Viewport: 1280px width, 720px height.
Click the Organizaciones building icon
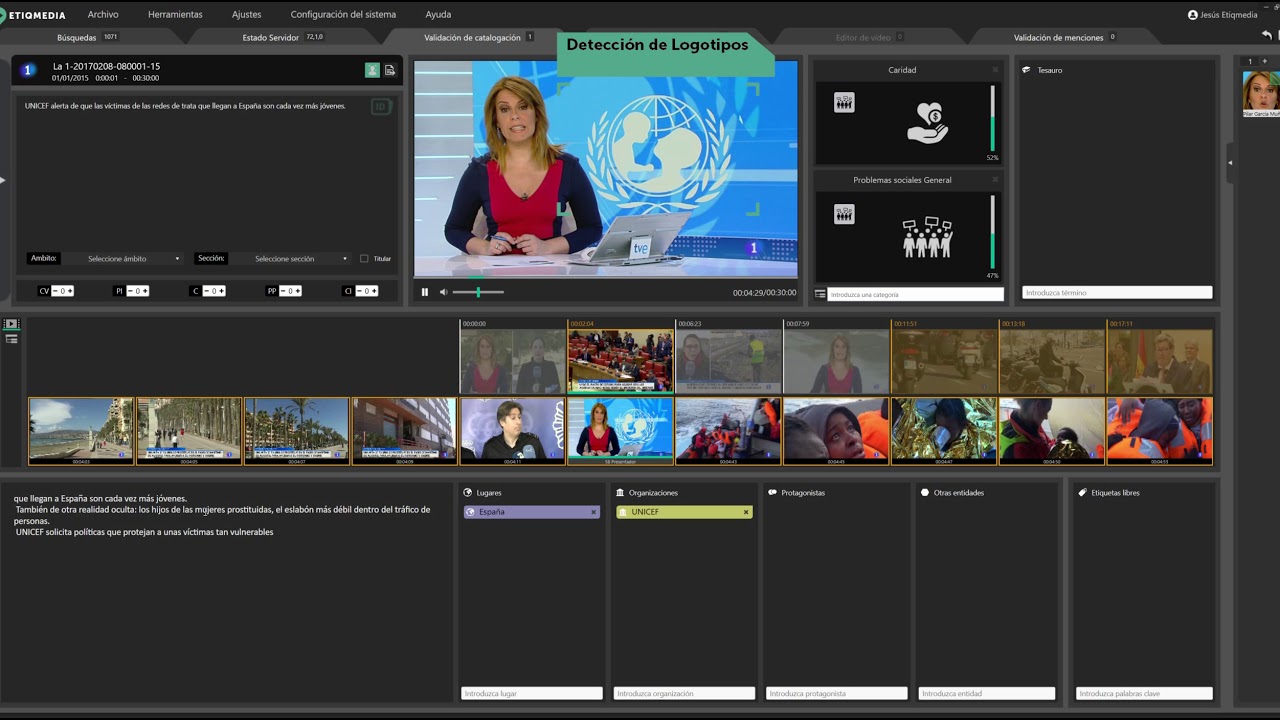(x=620, y=492)
